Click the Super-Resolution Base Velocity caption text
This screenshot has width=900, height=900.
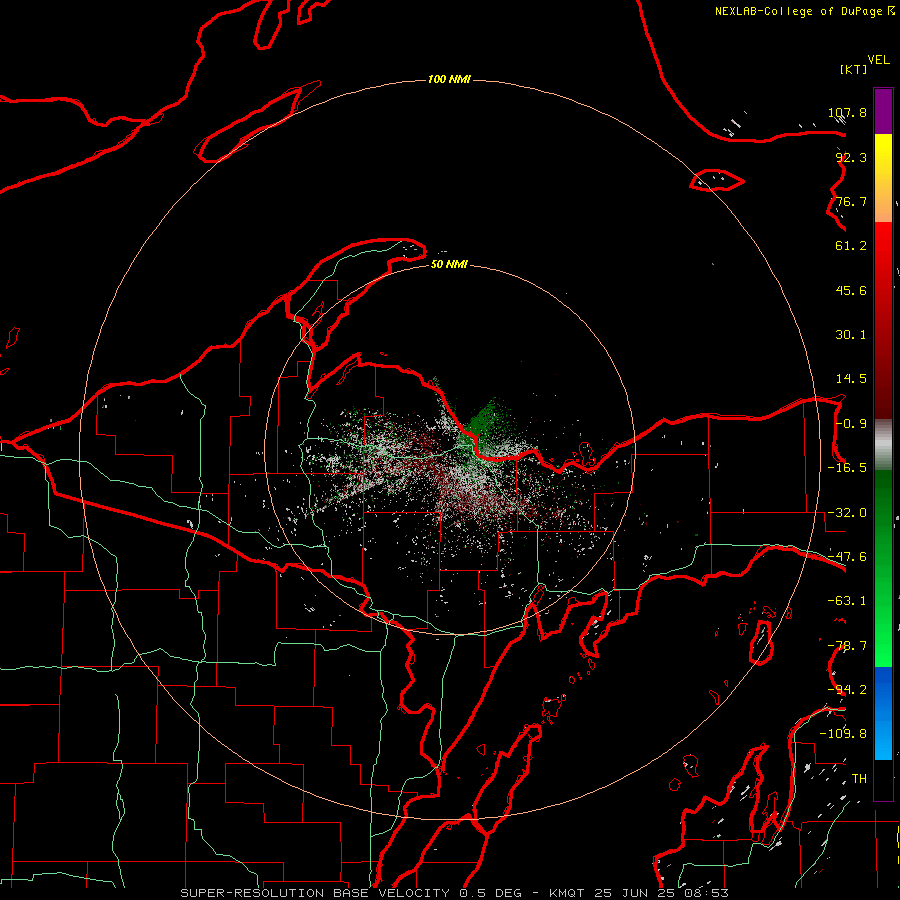[x=315, y=893]
